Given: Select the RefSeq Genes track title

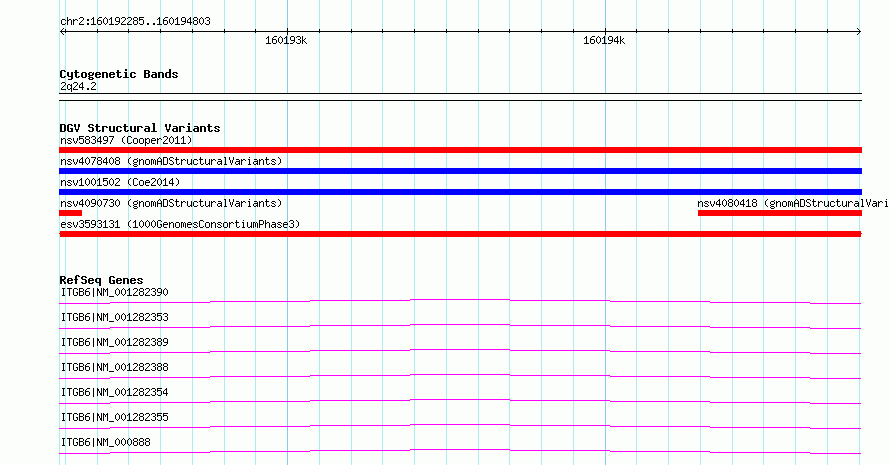Looking at the screenshot, I should (x=101, y=280).
